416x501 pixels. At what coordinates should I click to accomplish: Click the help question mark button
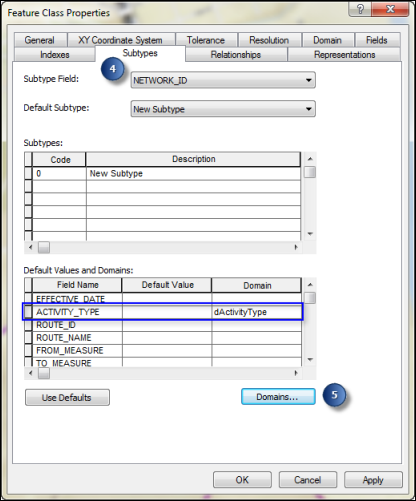click(x=360, y=9)
